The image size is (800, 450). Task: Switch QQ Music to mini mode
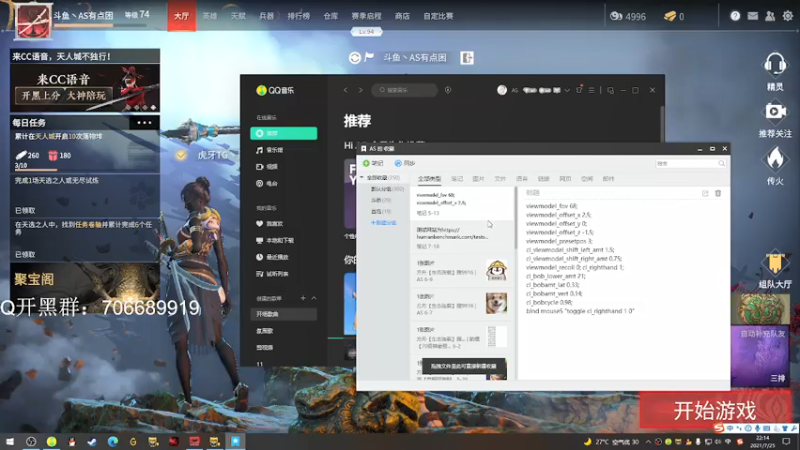pyautogui.click(x=610, y=90)
